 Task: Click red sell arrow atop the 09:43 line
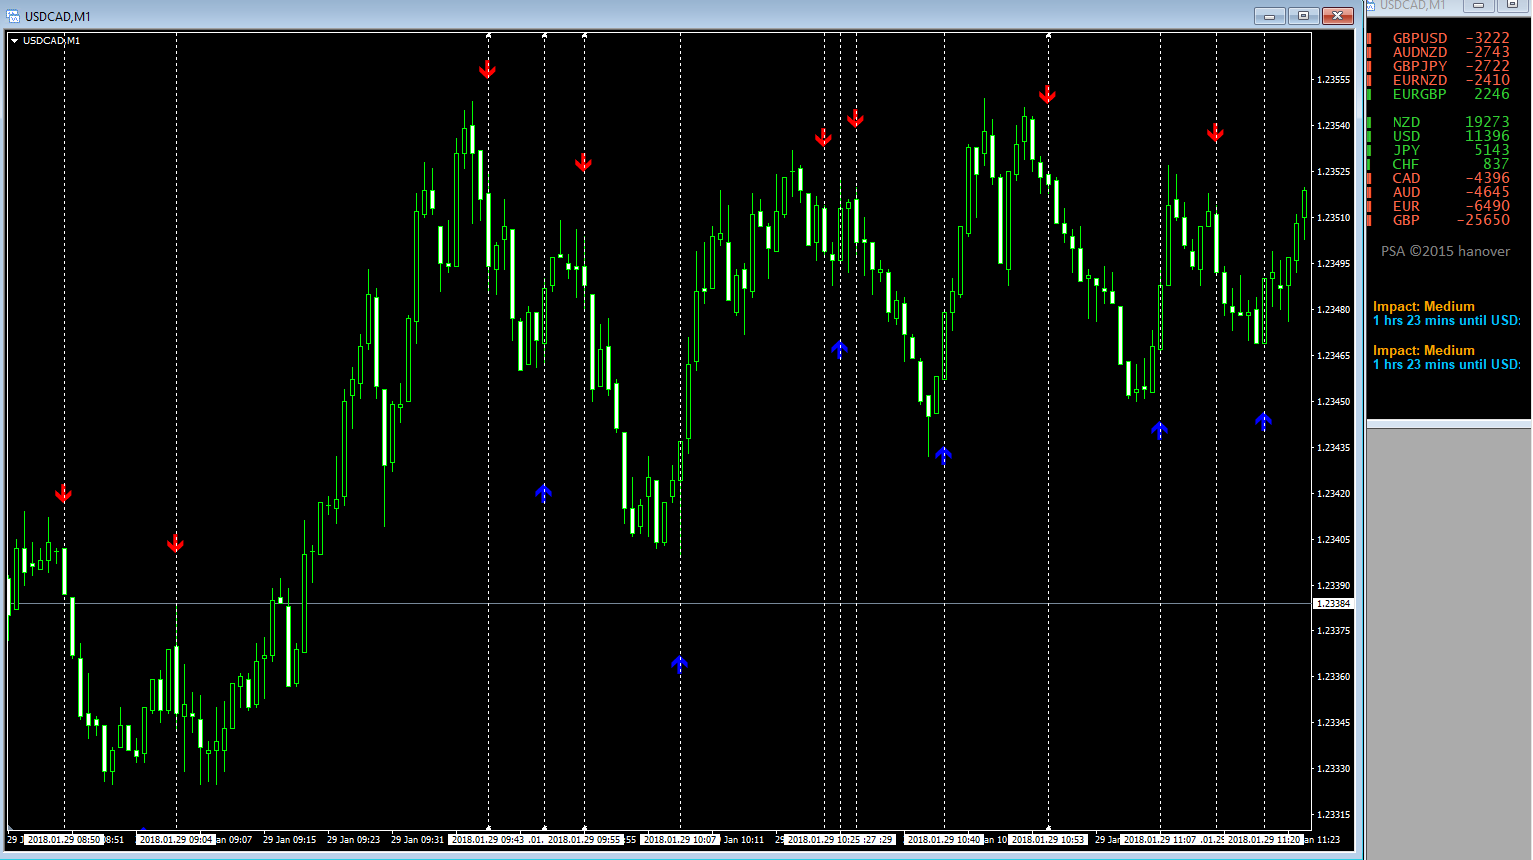(x=488, y=69)
